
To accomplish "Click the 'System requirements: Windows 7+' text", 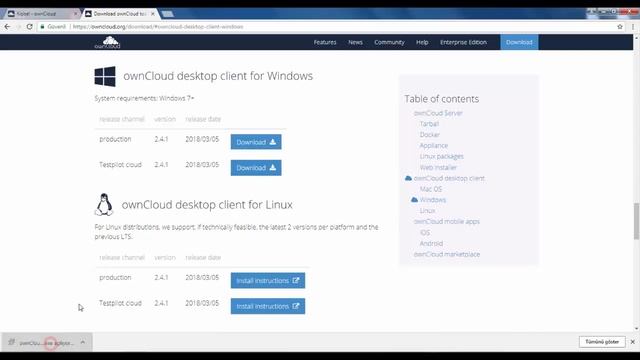I will (144, 98).
